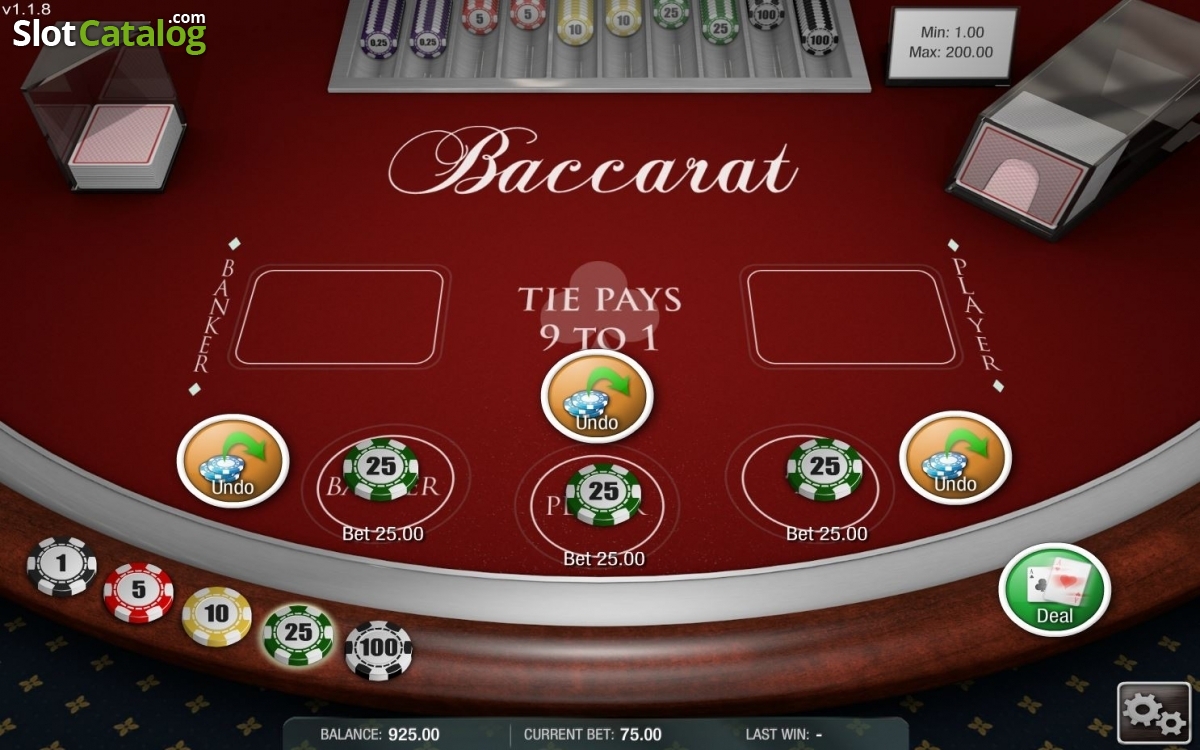Select the black 100 chip

[x=379, y=650]
